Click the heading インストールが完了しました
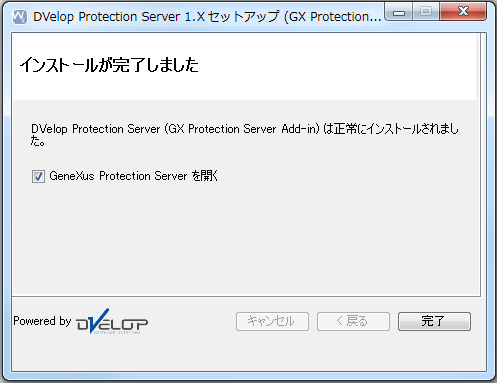Image resolution: width=497 pixels, height=383 pixels. tap(109, 65)
